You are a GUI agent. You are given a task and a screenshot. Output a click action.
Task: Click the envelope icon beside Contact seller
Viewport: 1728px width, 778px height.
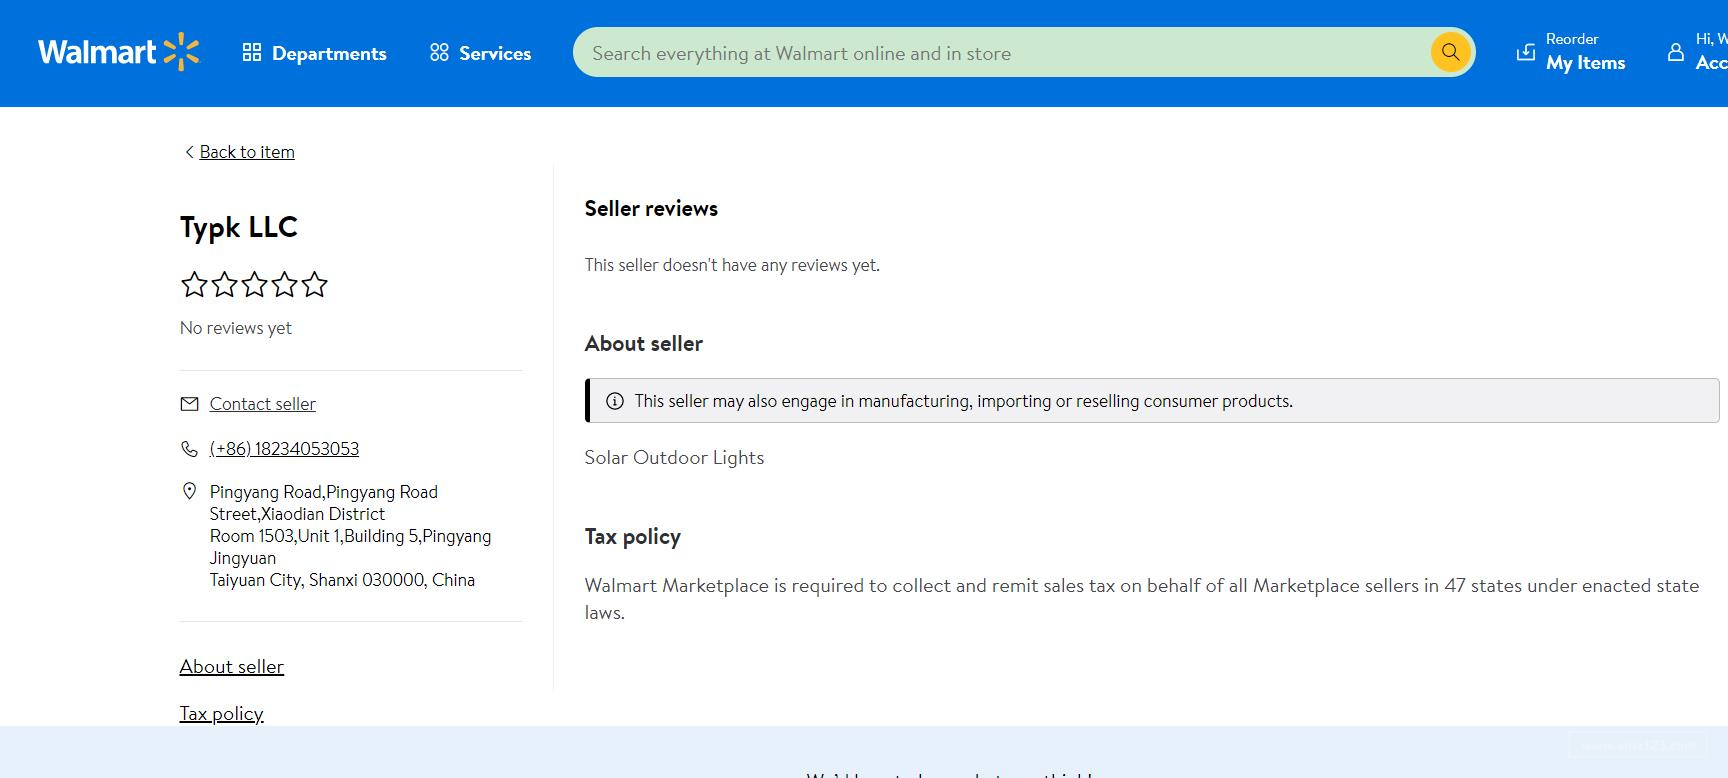[189, 404]
